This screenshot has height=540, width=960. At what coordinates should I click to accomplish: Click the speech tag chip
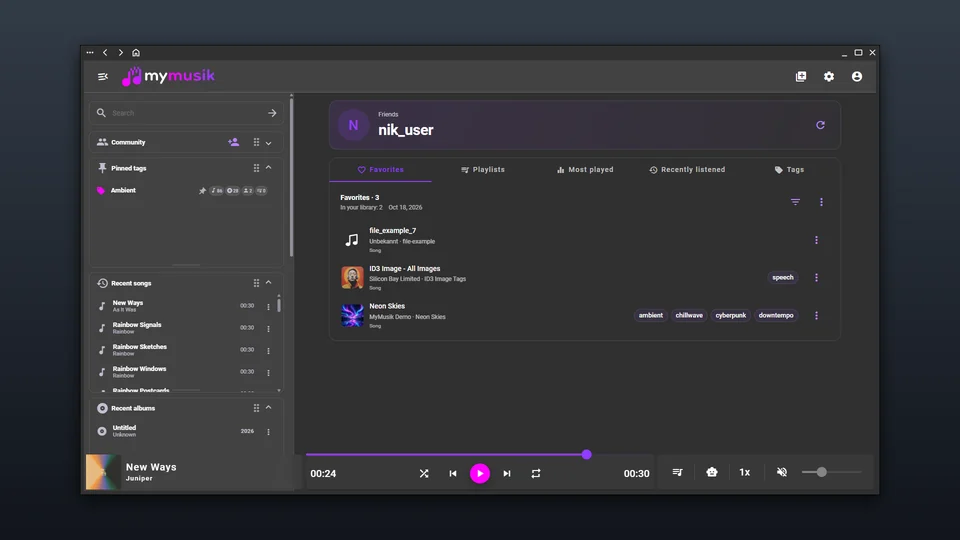(782, 277)
